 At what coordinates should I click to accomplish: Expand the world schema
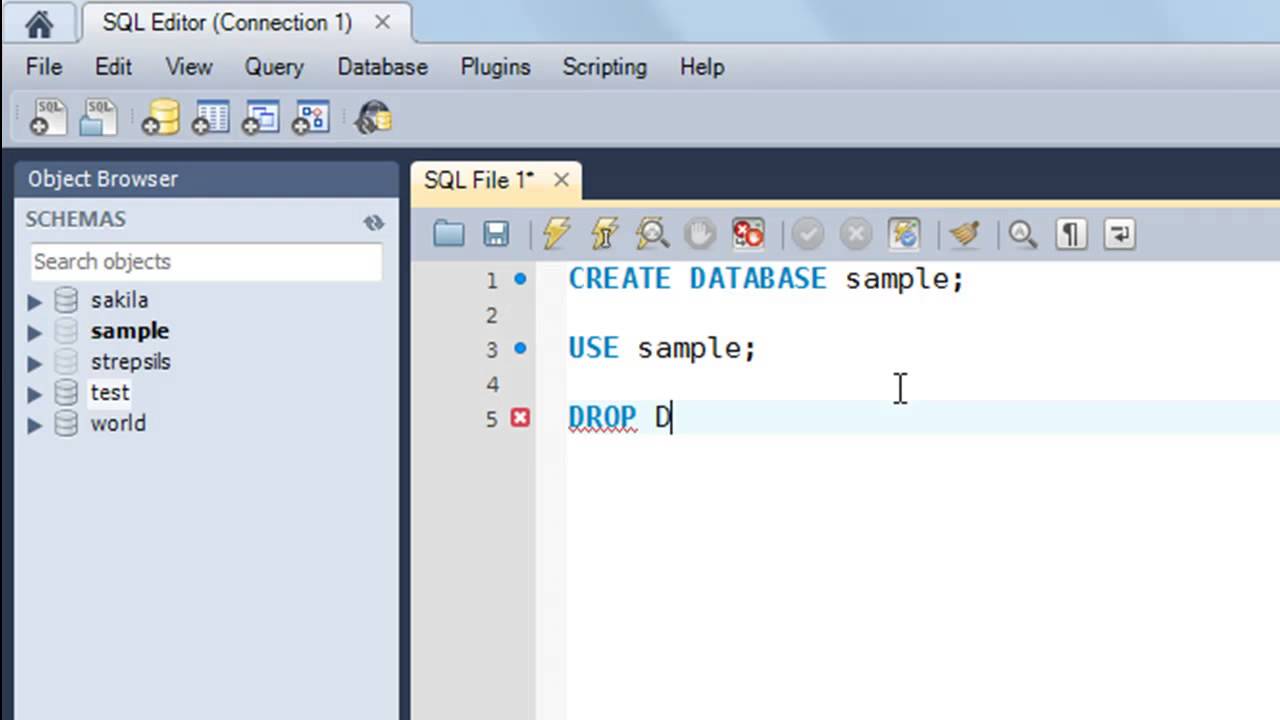[35, 425]
